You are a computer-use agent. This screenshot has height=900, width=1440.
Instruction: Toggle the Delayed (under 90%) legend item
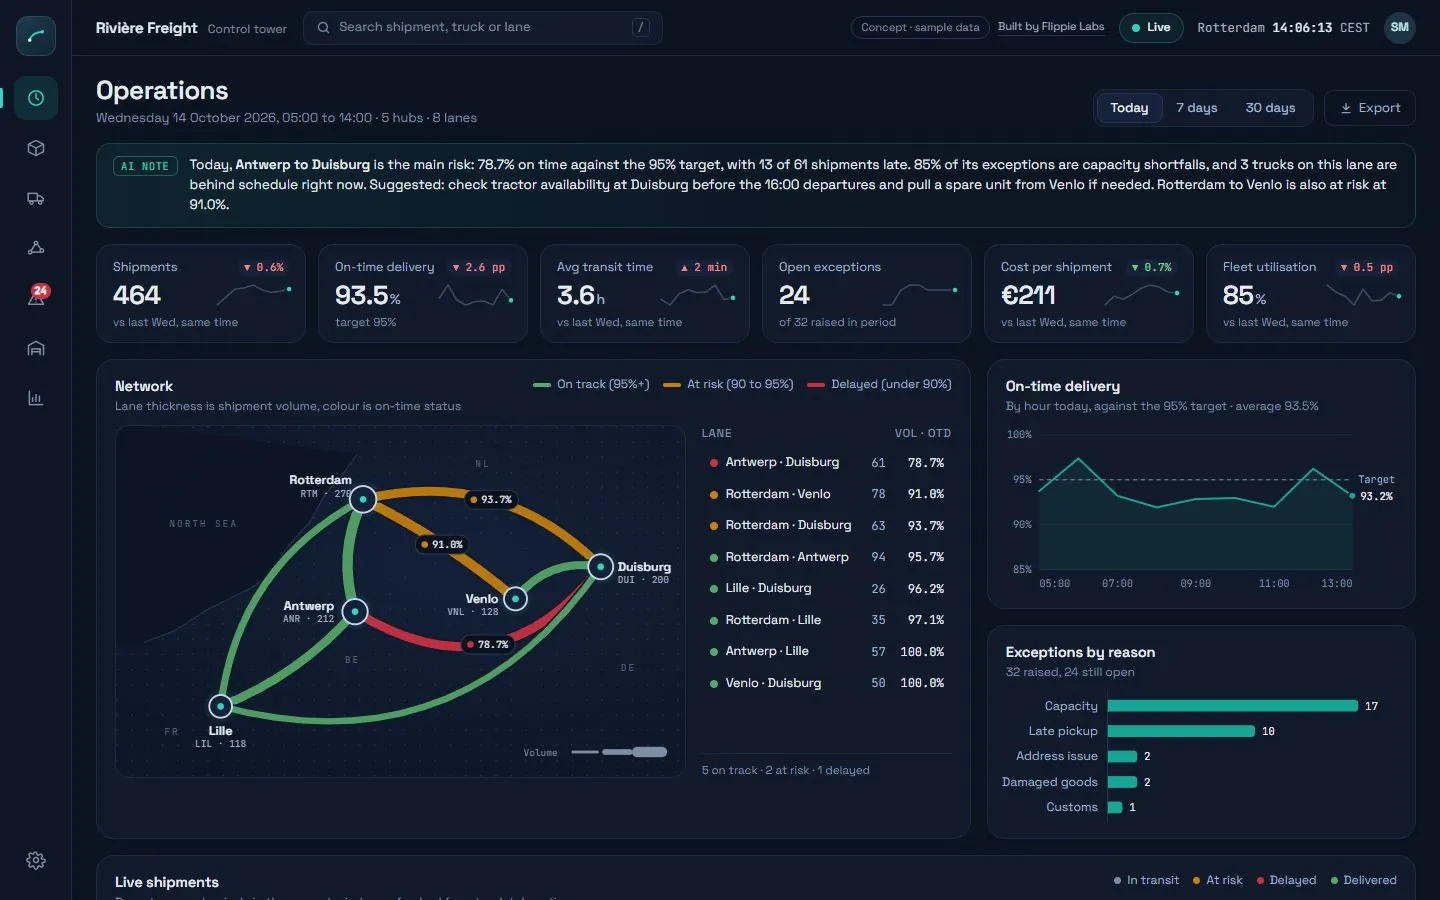(x=879, y=384)
